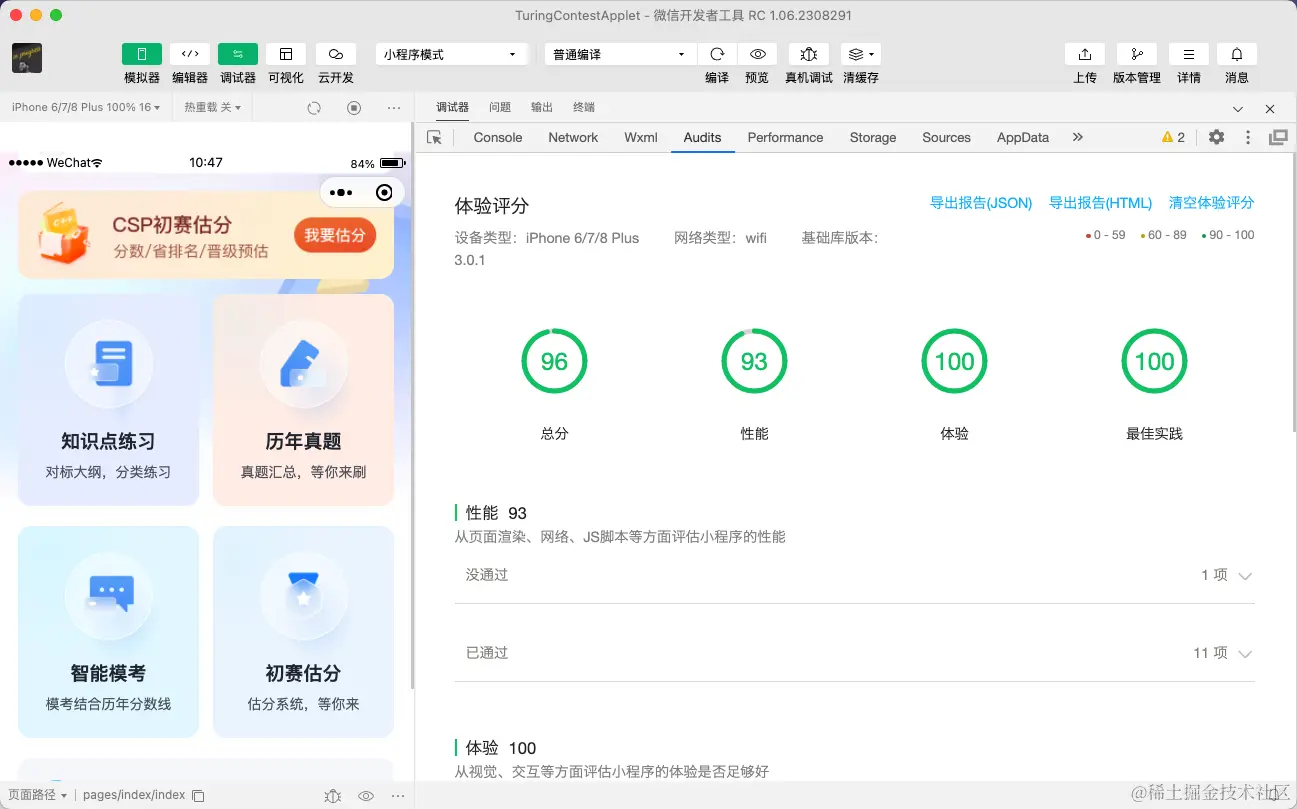Toggle the 编辑器 editor panel button
The height and width of the screenshot is (809, 1297).
click(x=189, y=54)
